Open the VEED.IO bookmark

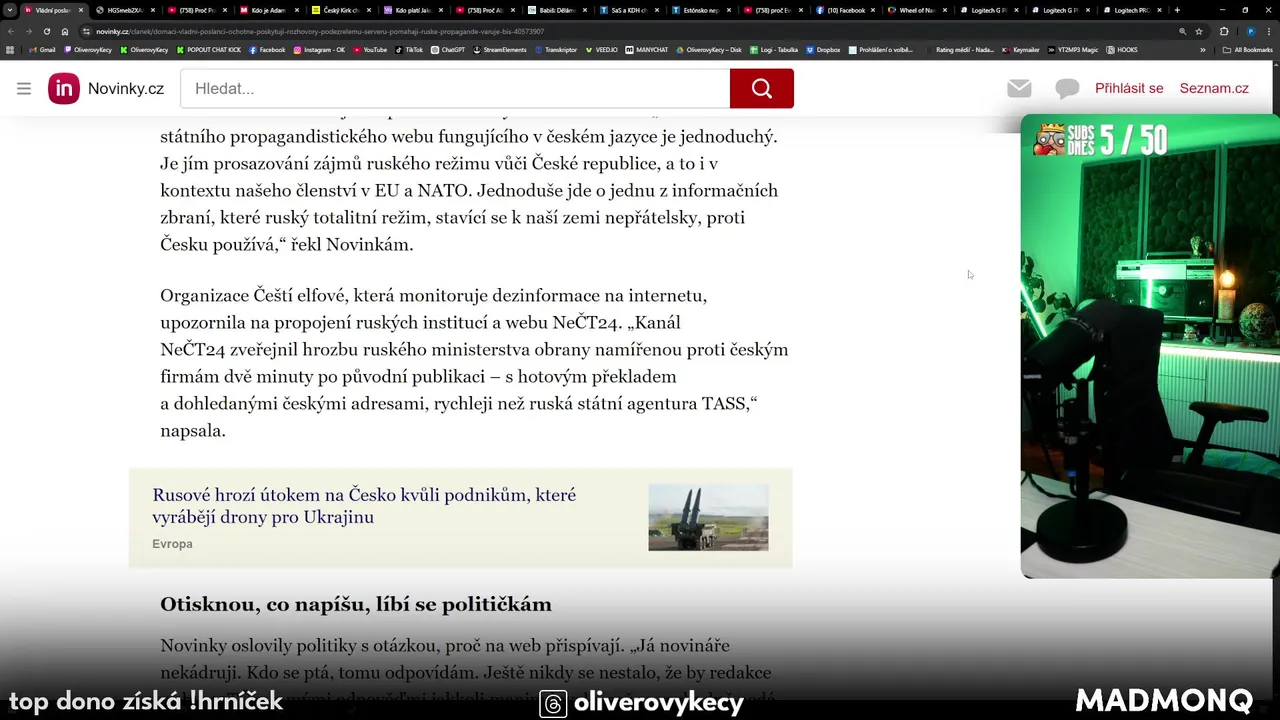point(603,49)
